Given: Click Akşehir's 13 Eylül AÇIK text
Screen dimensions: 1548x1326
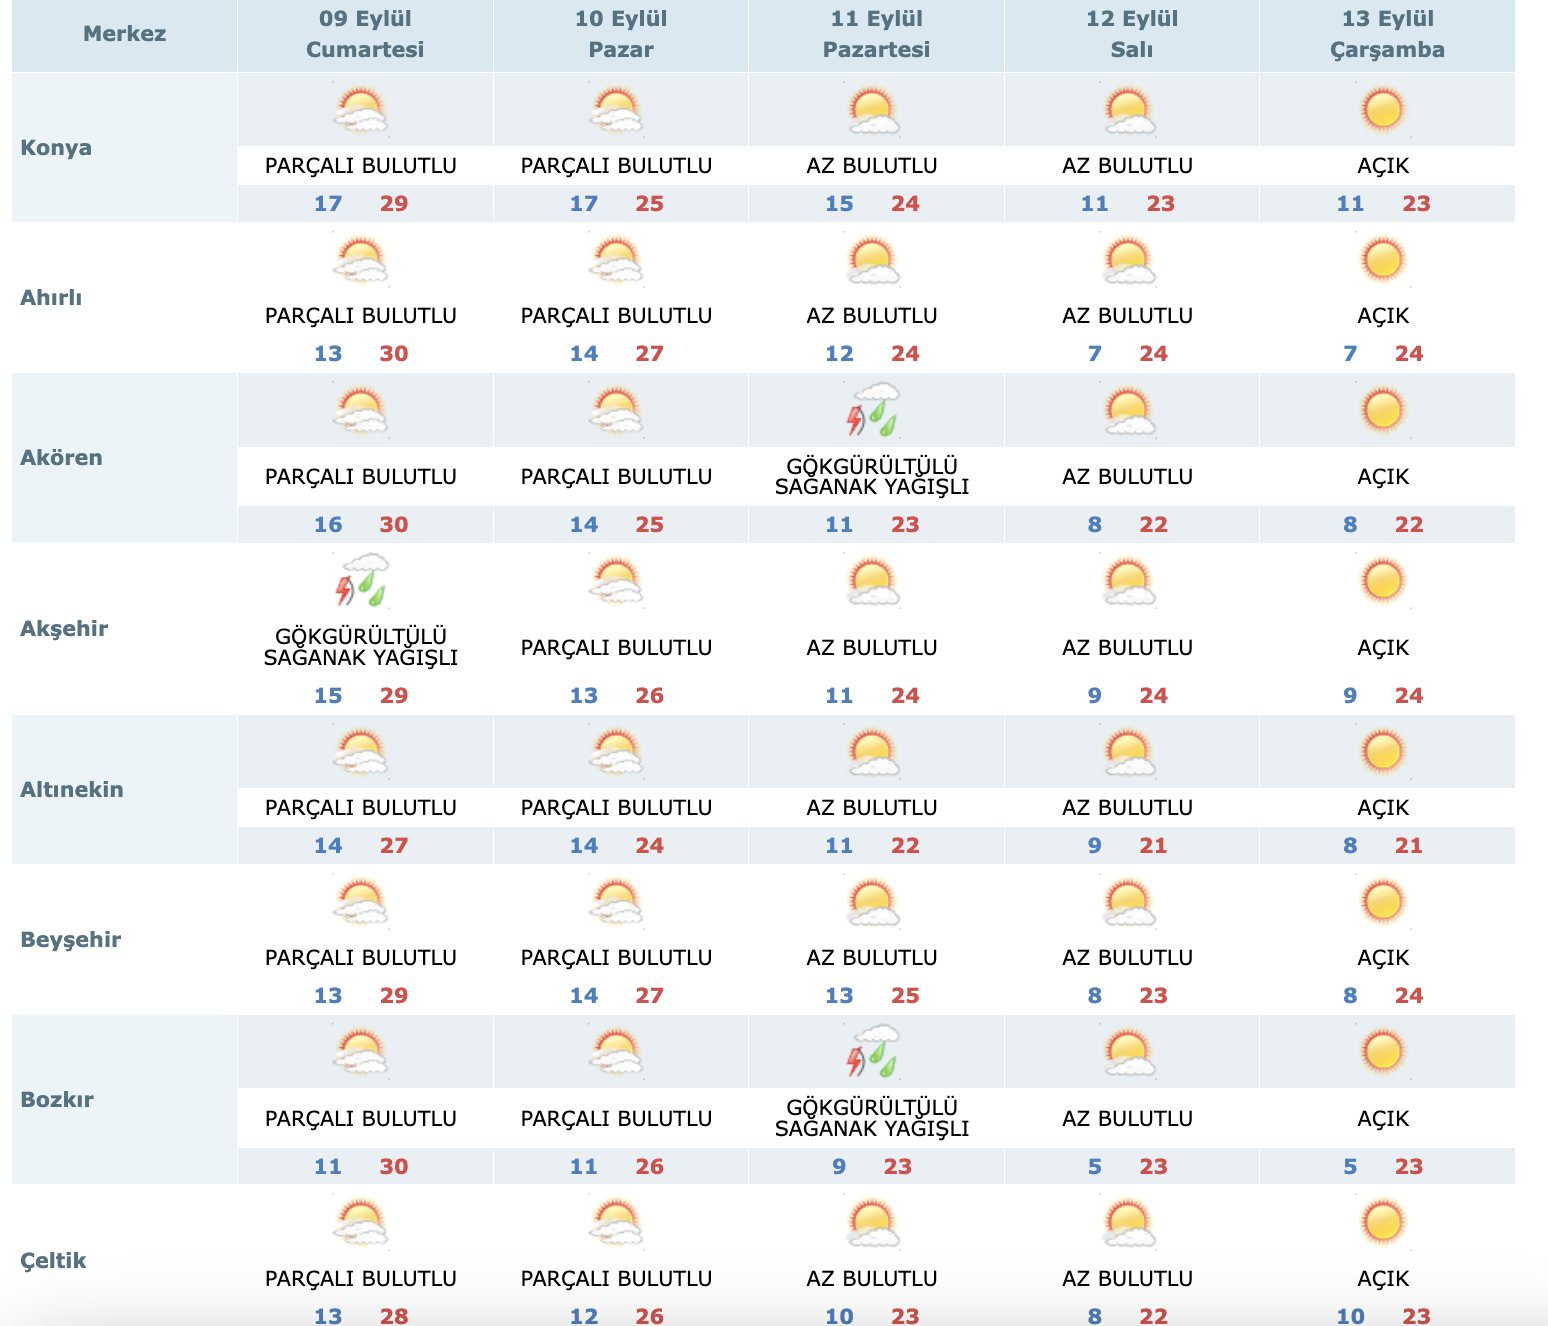Looking at the screenshot, I should 1383,648.
